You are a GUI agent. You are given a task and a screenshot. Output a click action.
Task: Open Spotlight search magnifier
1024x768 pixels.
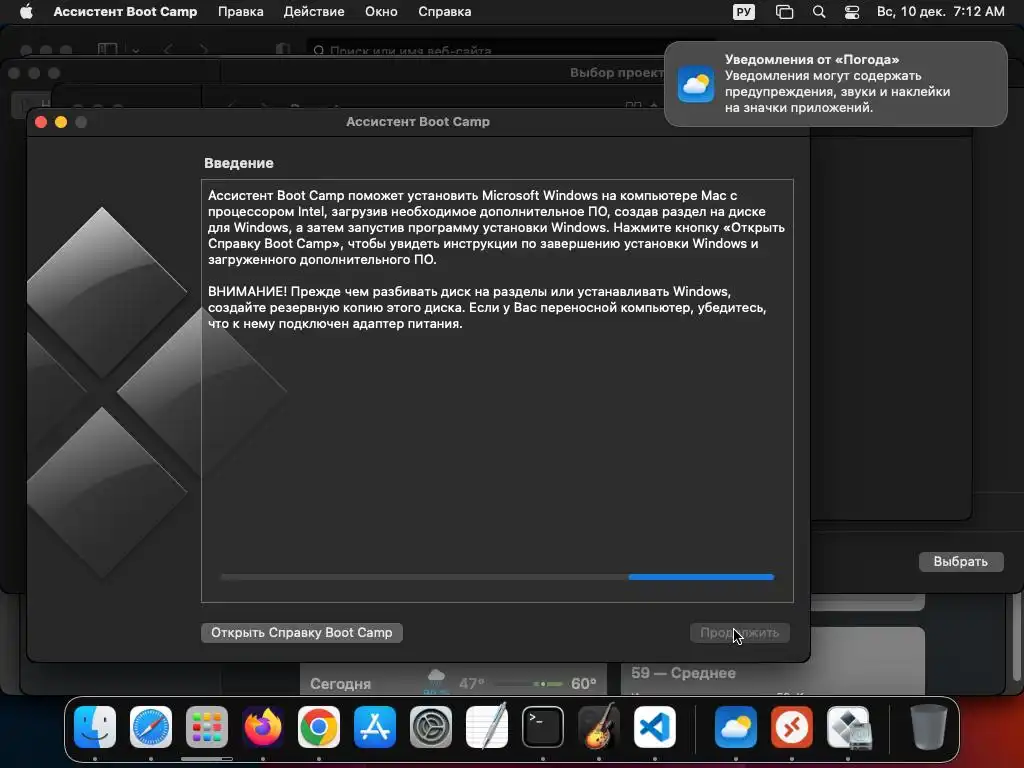click(818, 12)
